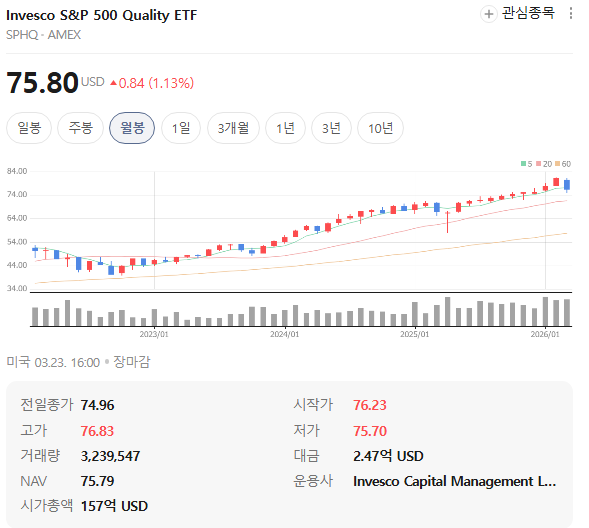This screenshot has width=589, height=528.
Task: Open the three-dot more options menu
Action: pyautogui.click(x=571, y=14)
